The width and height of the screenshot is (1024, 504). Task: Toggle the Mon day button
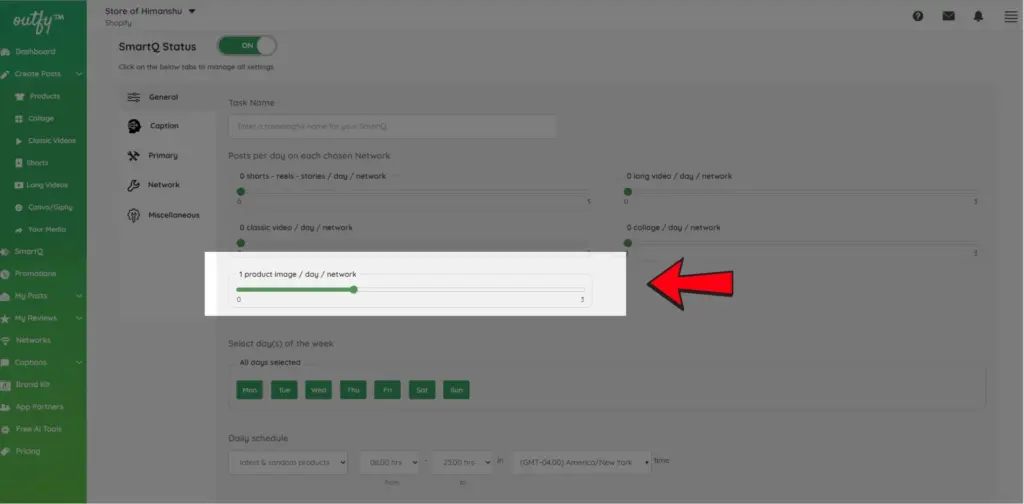pos(249,390)
